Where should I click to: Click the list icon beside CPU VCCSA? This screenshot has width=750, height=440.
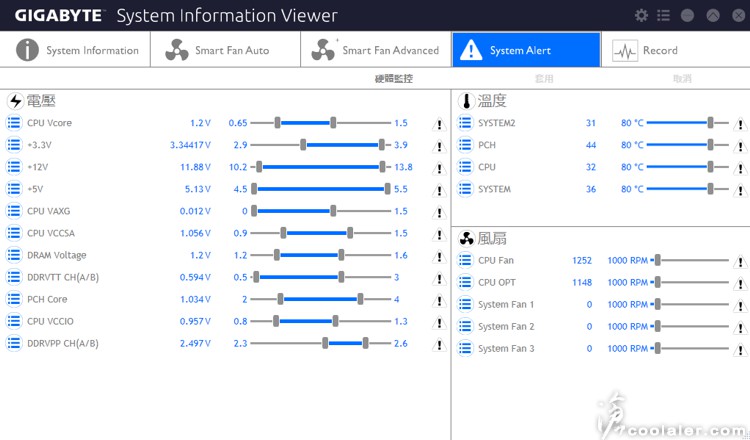coord(14,233)
